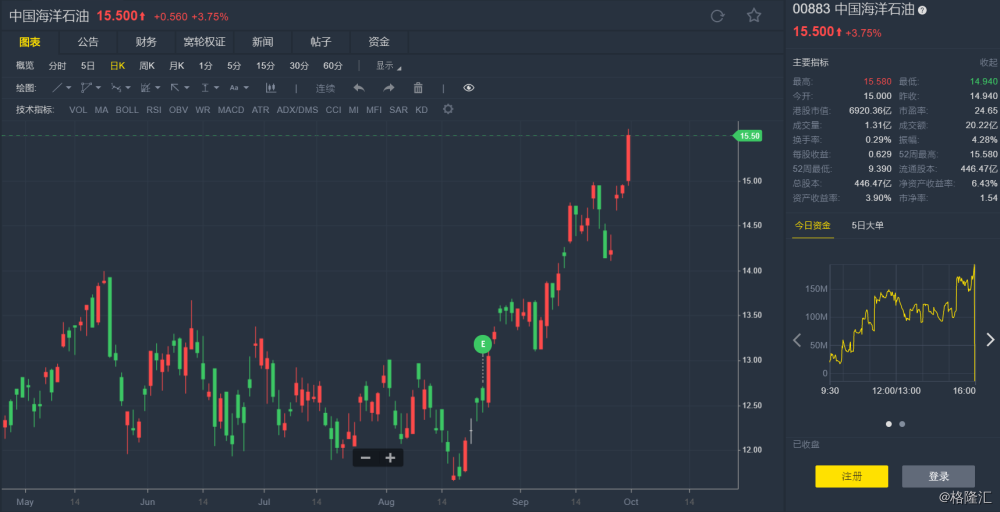
Task: Refresh the chart with the reload icon
Action: [x=717, y=16]
